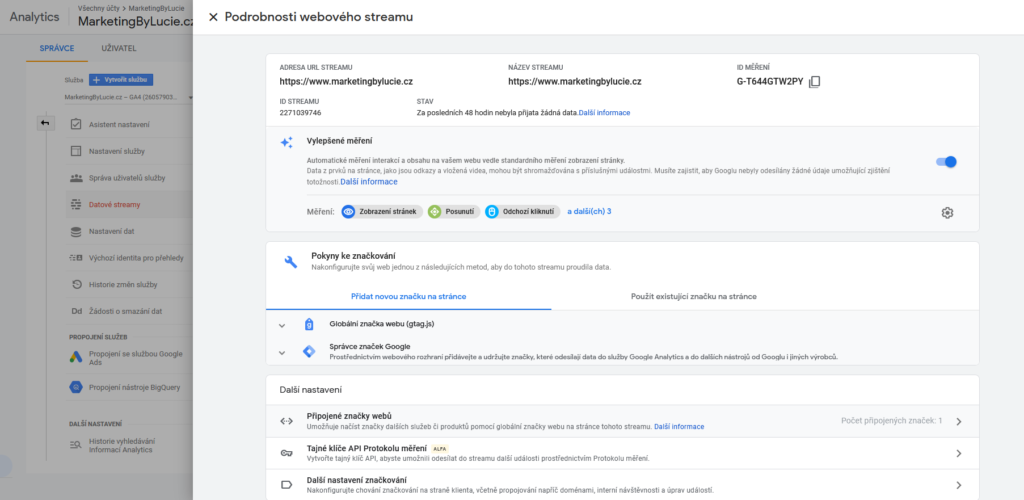This screenshot has width=1024, height=500.
Task: Open Správa uživatelů služby in the sidebar
Action: [x=129, y=178]
